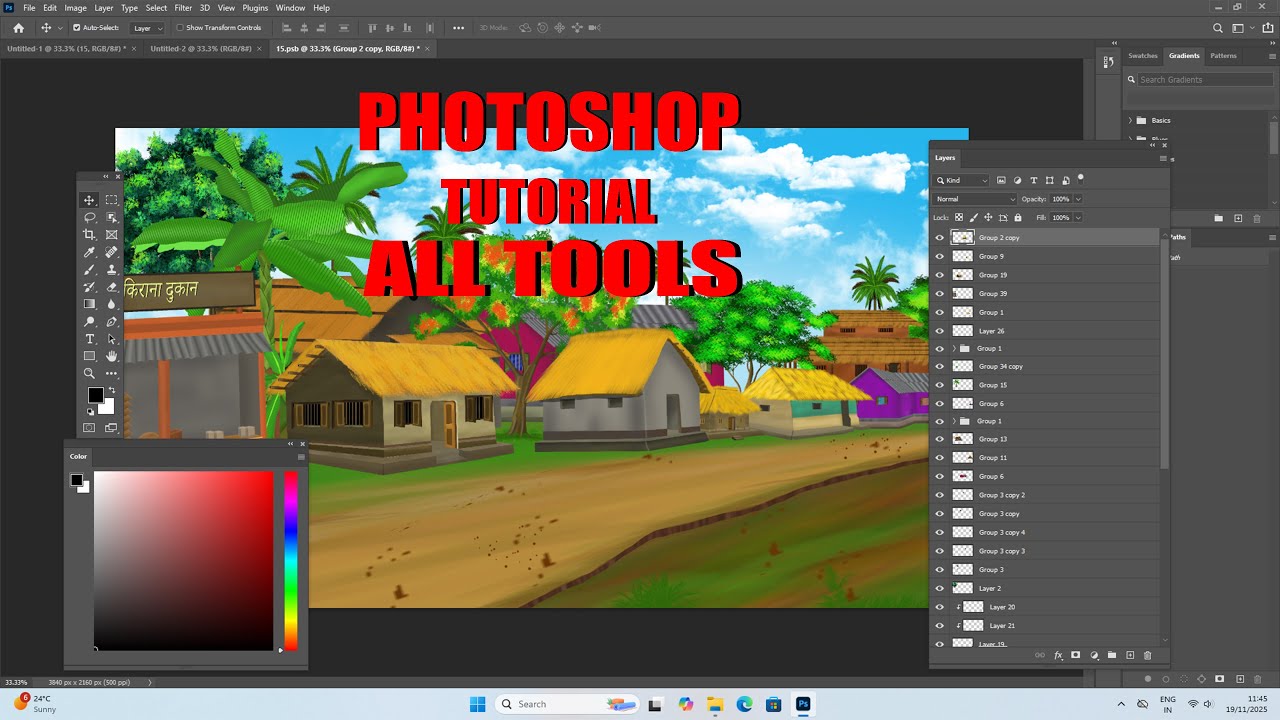Toggle visibility of the Group 19 layer

[939, 275]
